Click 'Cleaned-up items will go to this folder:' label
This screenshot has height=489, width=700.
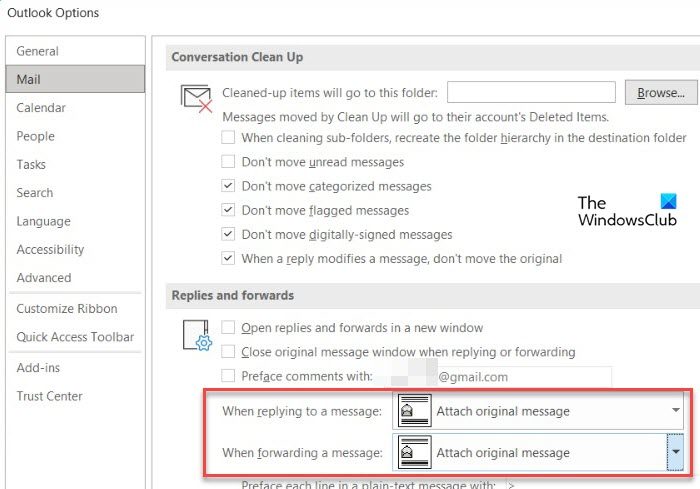tap(330, 93)
